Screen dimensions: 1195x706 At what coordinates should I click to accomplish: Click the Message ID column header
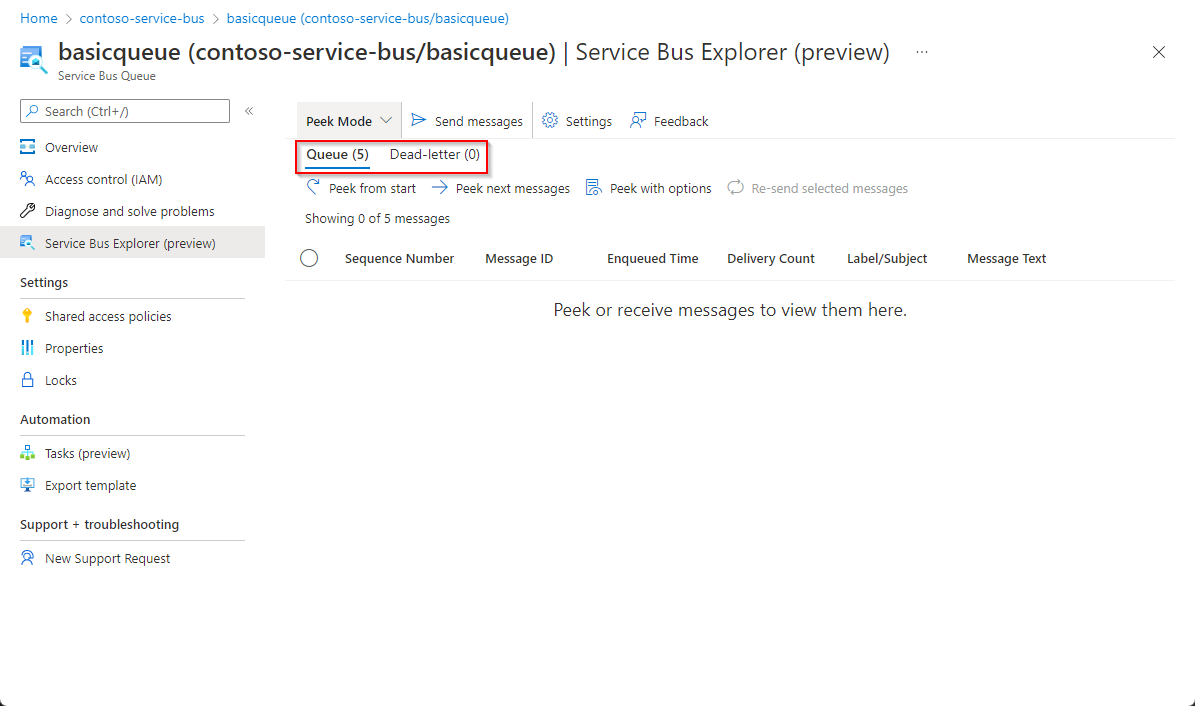pyautogui.click(x=519, y=258)
